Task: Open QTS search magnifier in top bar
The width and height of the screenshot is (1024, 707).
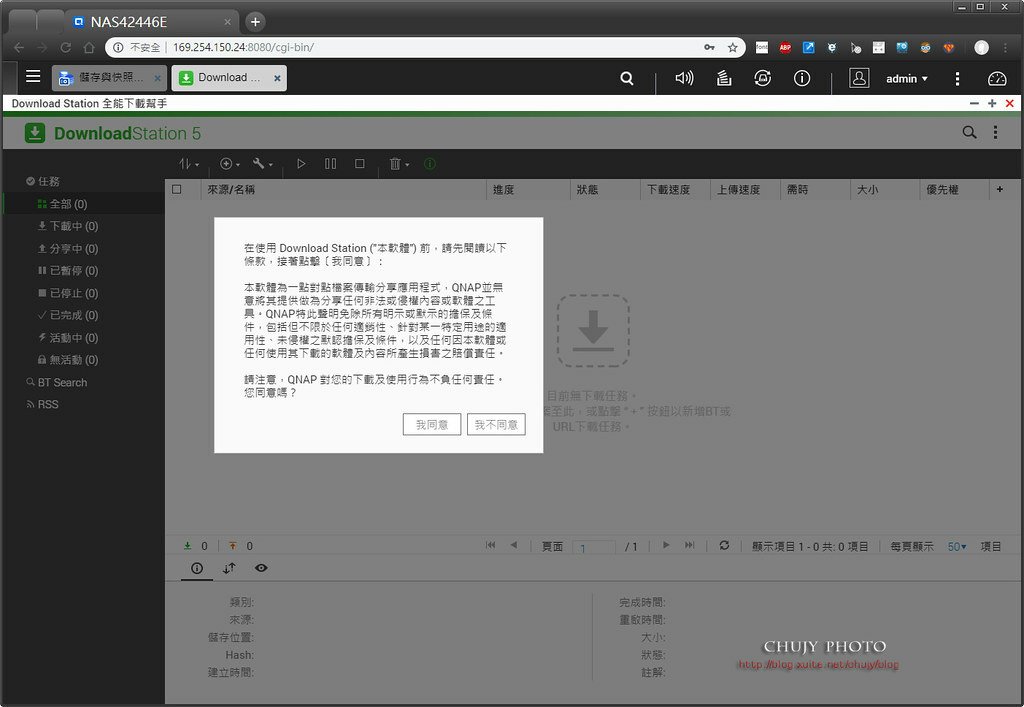Action: (626, 78)
